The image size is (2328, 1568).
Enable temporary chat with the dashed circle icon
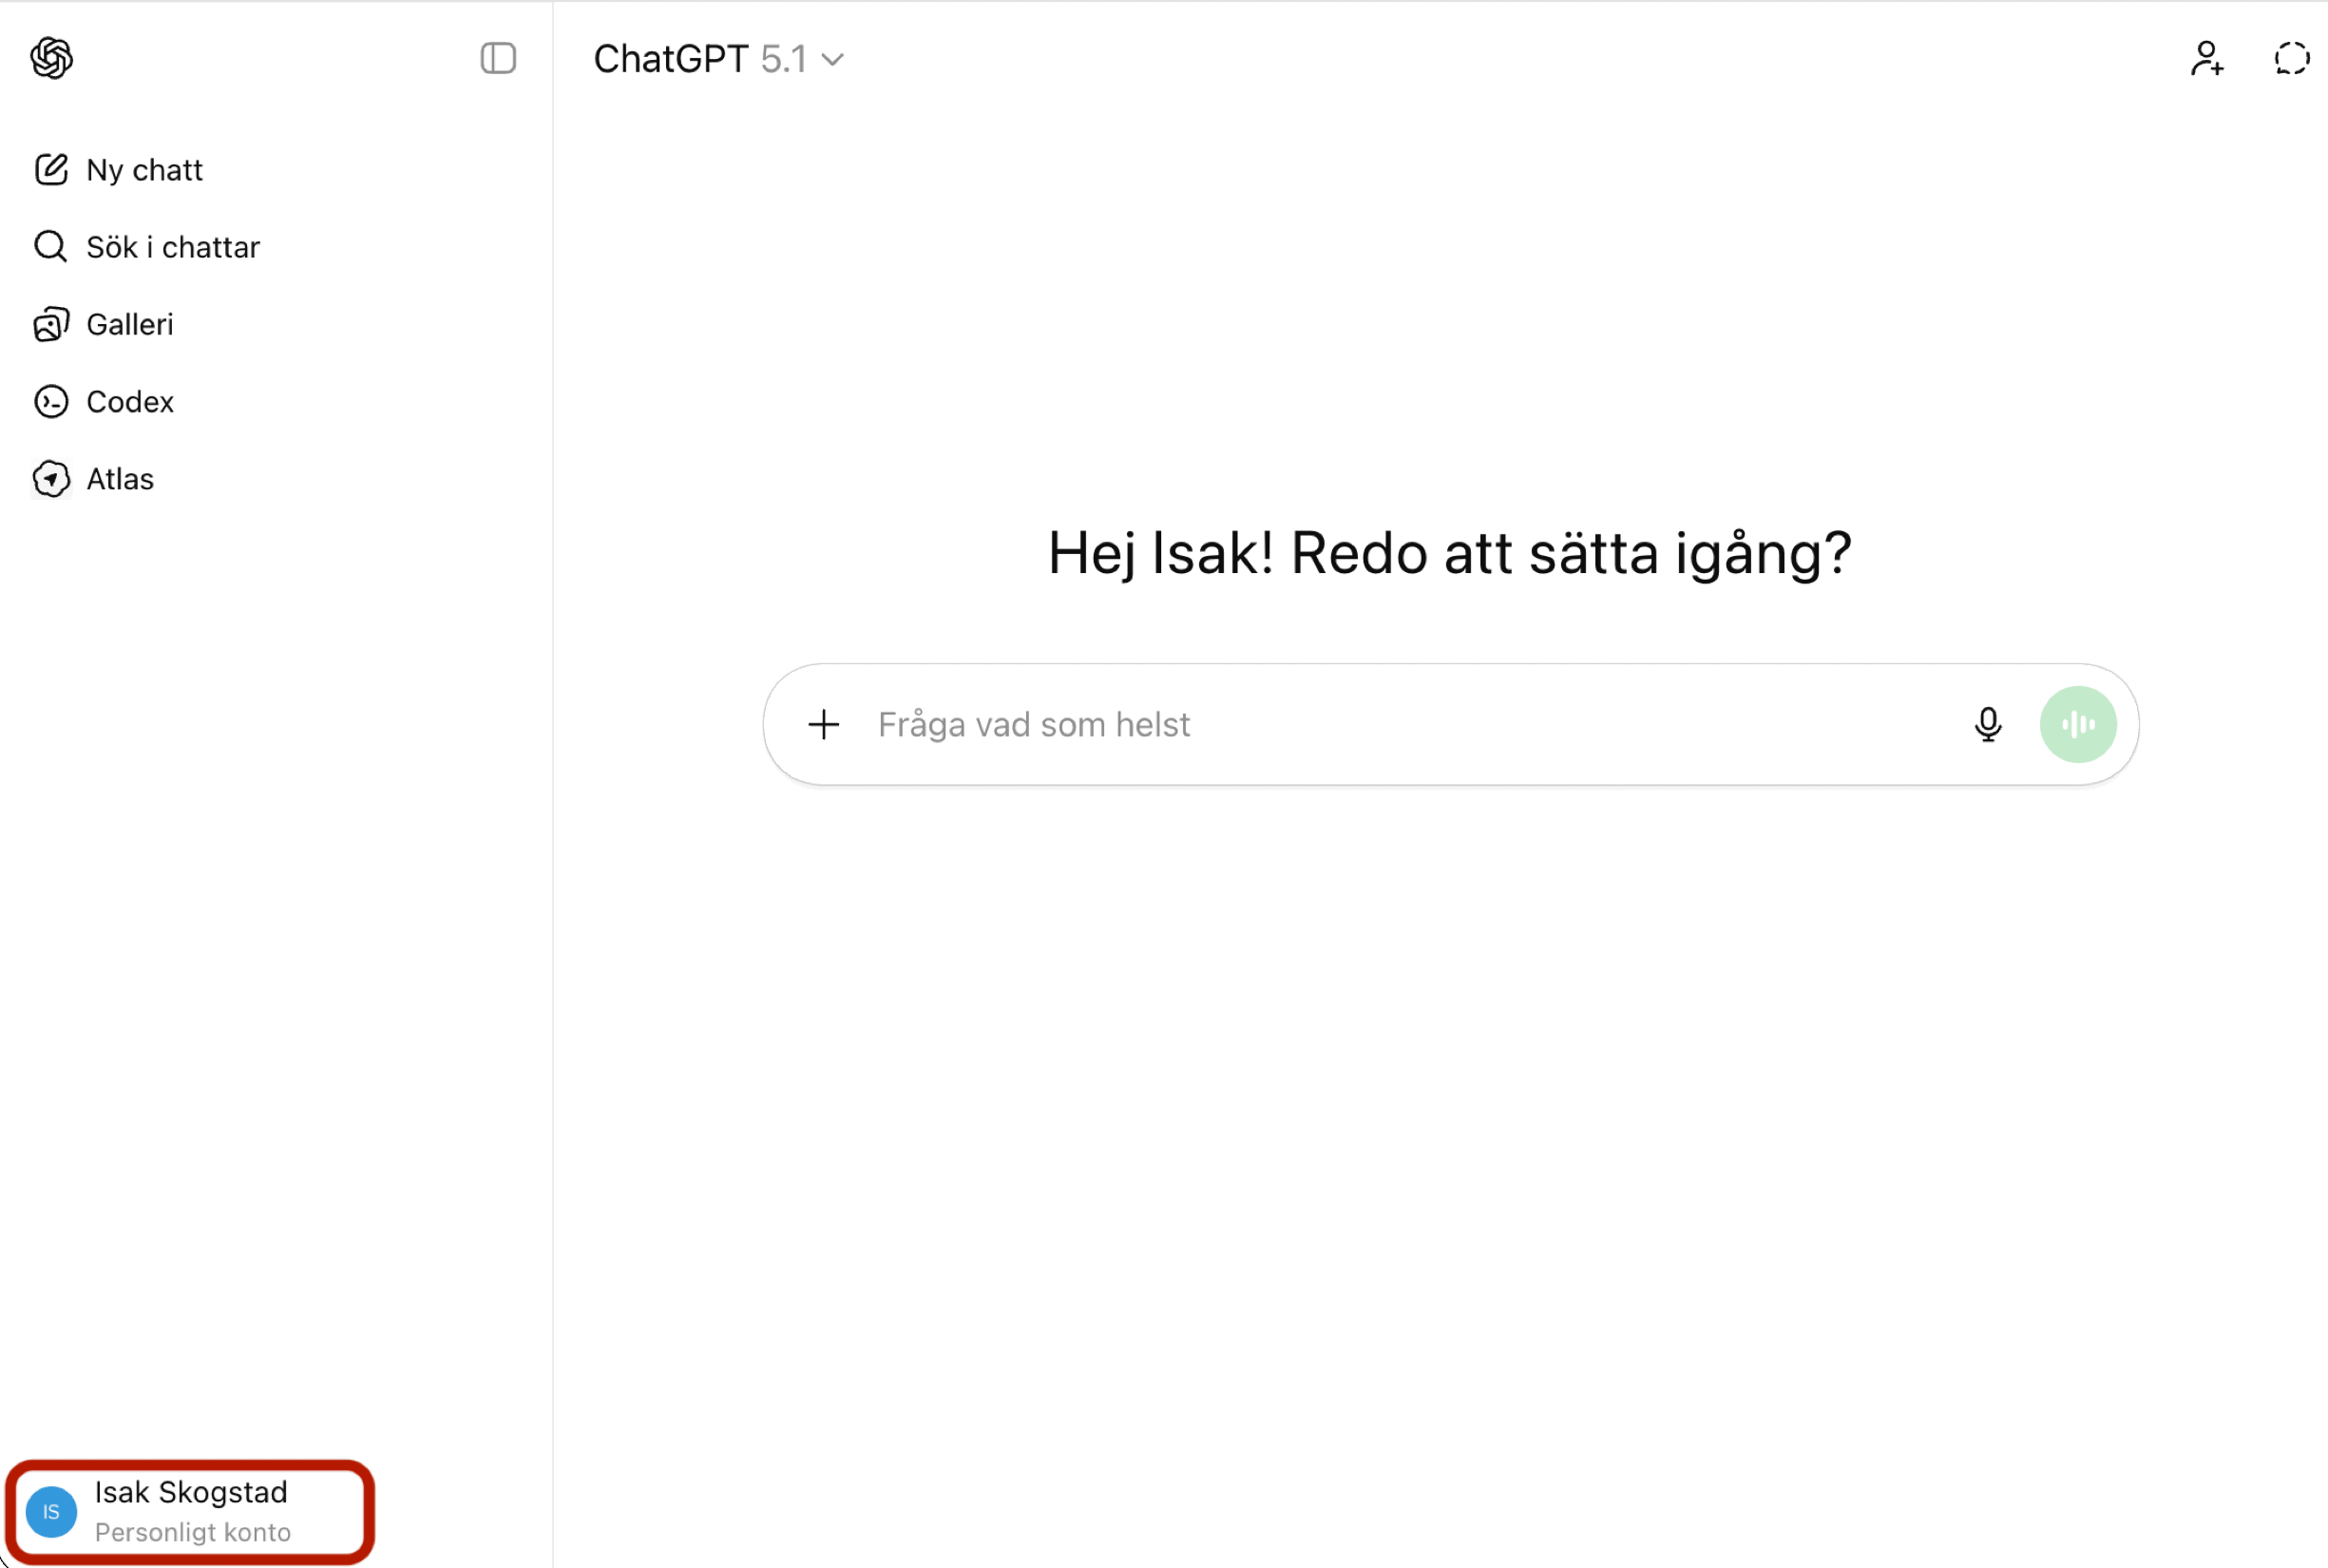(2292, 59)
